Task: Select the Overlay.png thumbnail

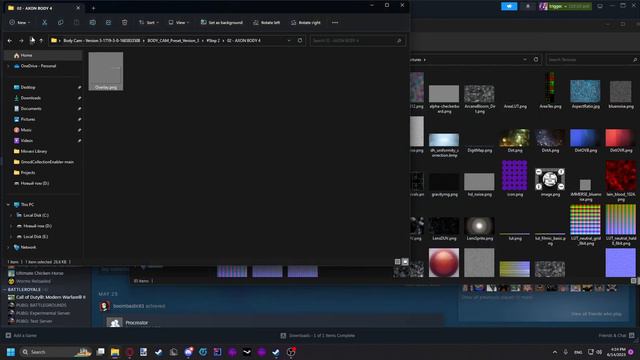Action: (106, 71)
